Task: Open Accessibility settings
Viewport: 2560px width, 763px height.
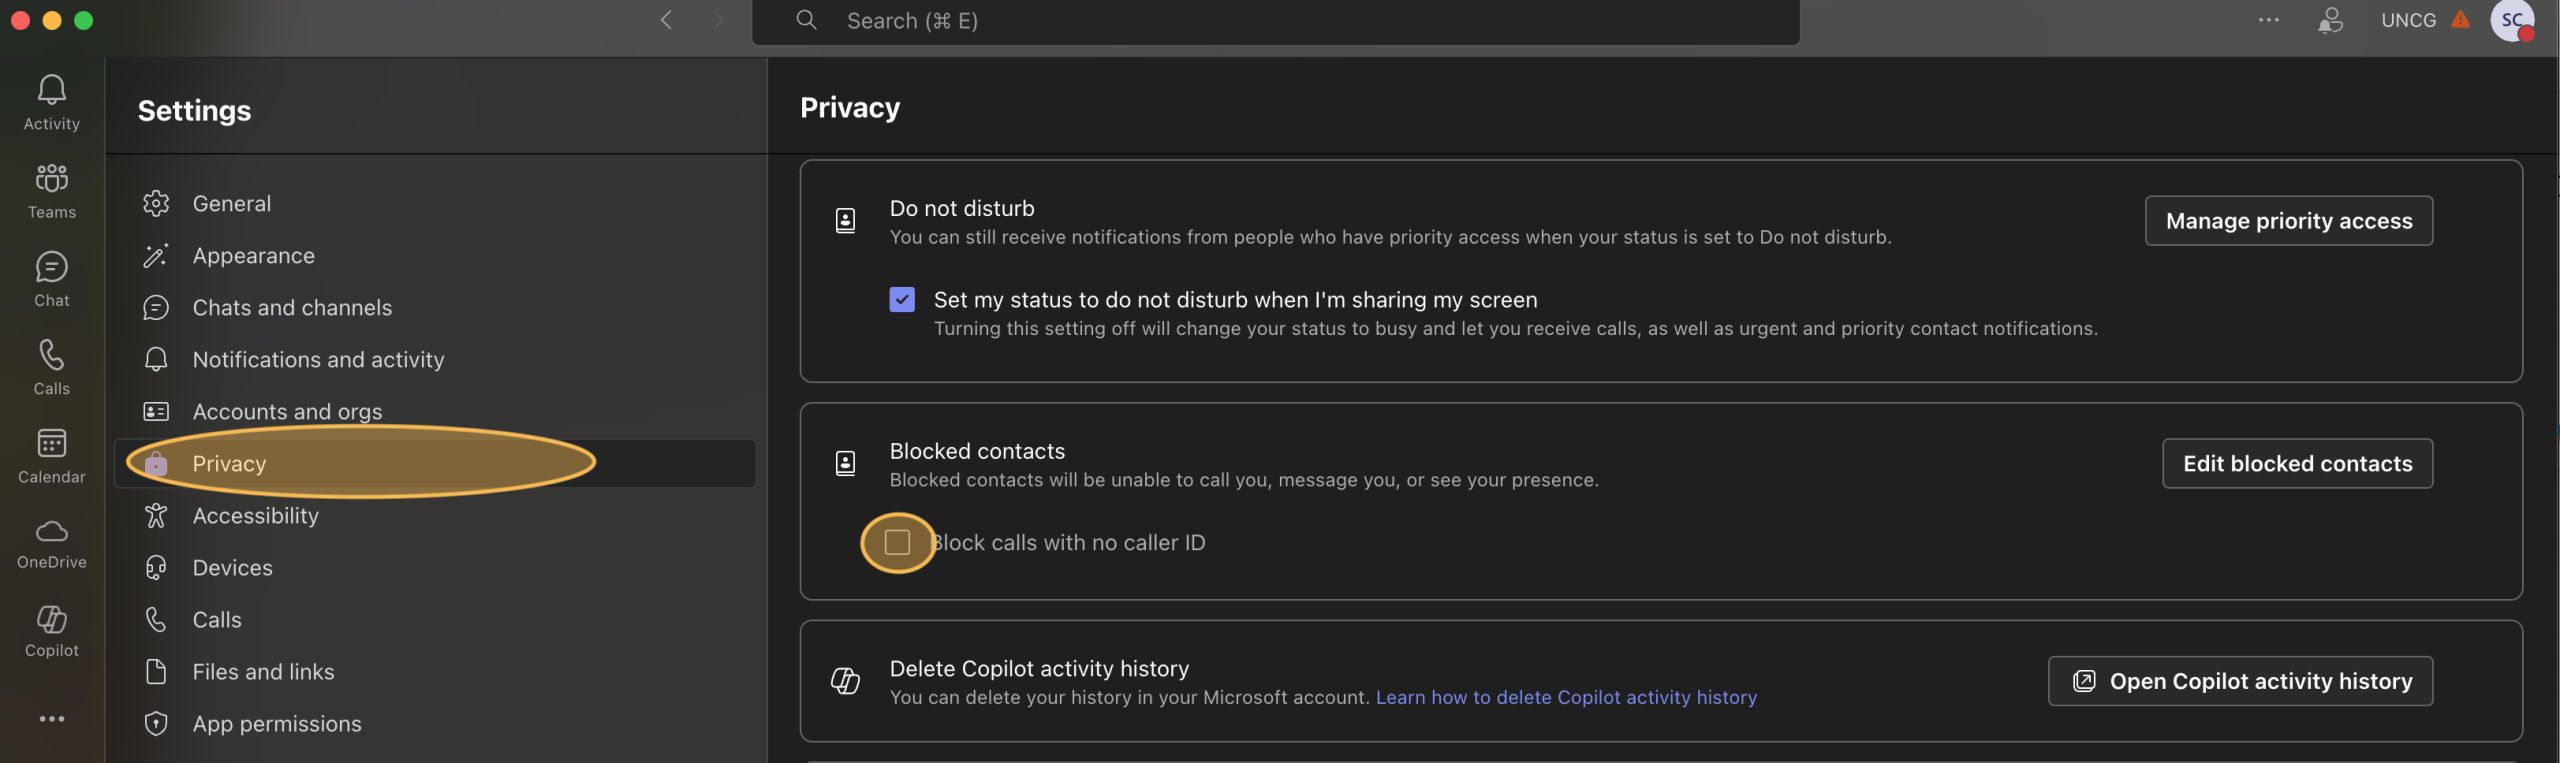Action: tap(435, 515)
